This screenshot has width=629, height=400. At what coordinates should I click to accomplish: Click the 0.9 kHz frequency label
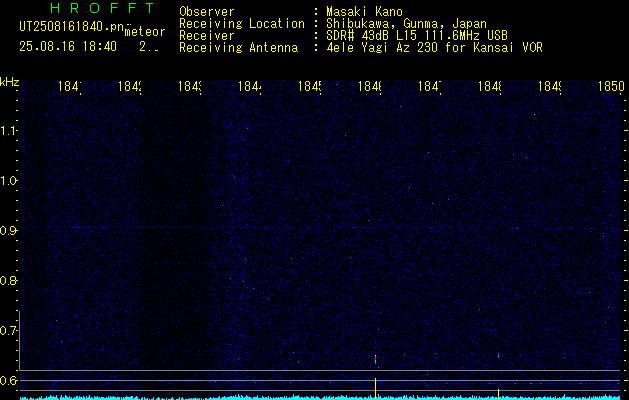(8, 231)
